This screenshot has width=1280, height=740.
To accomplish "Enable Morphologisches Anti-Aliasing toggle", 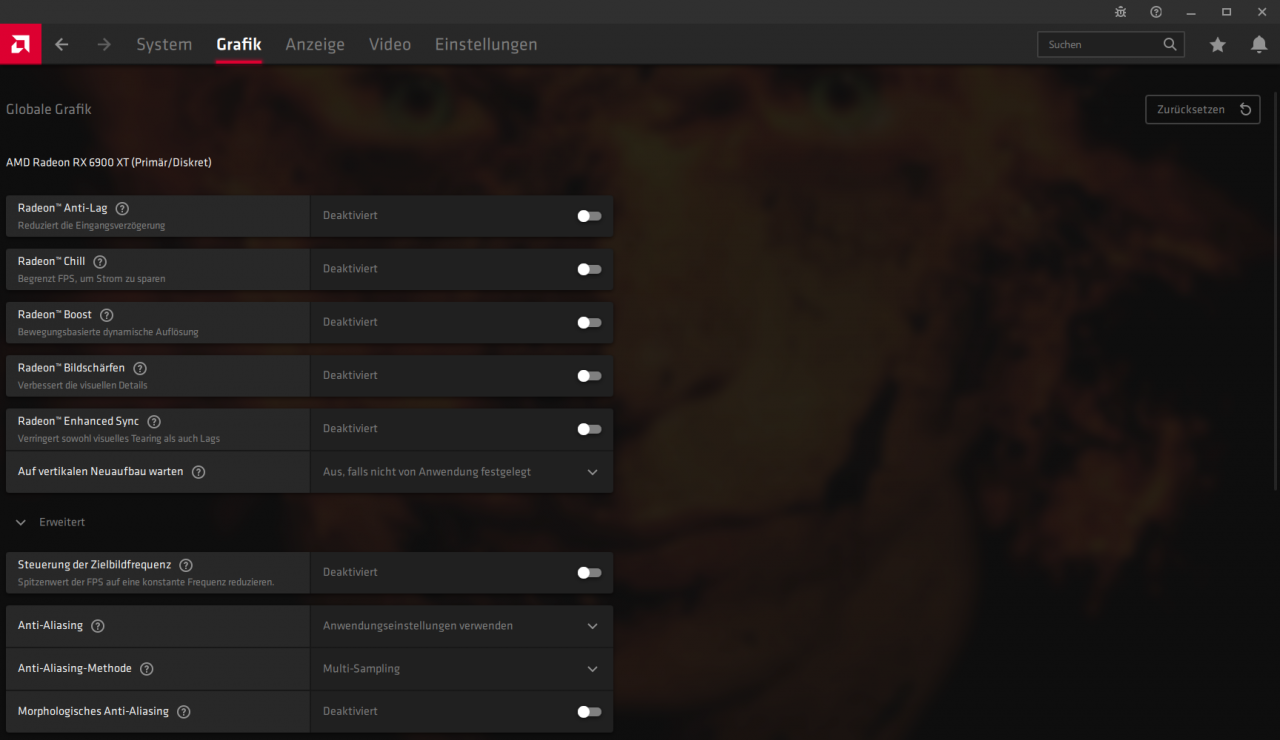I will pos(589,712).
